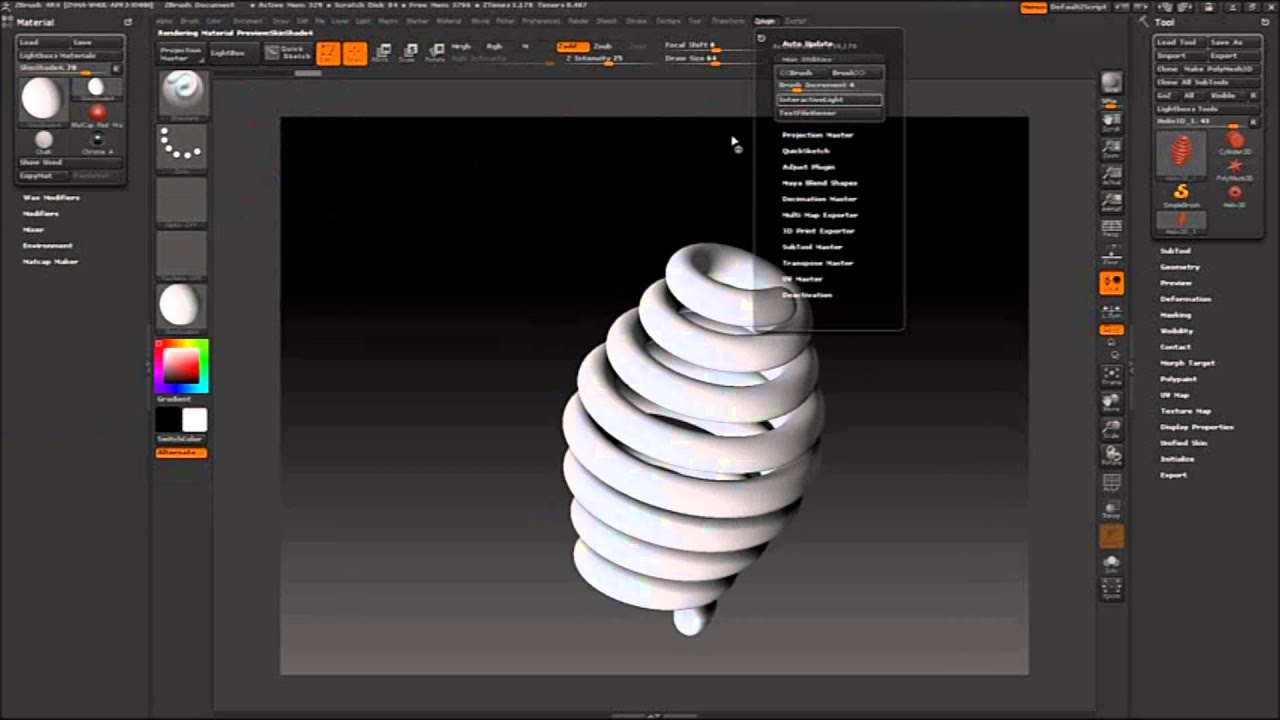Click the Move view icon on right shelf
This screenshot has width=1280, height=720.
click(x=1111, y=403)
